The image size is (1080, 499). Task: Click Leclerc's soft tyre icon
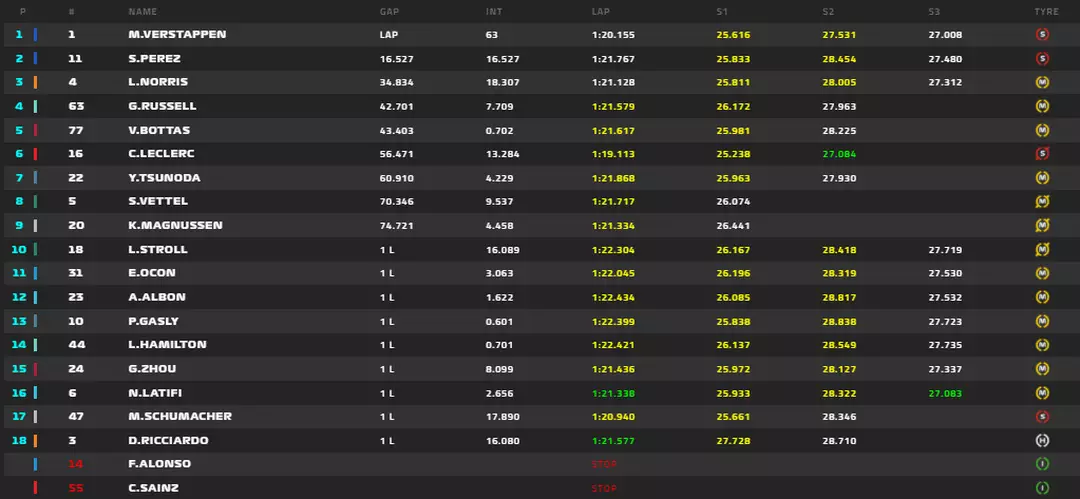click(x=1043, y=154)
